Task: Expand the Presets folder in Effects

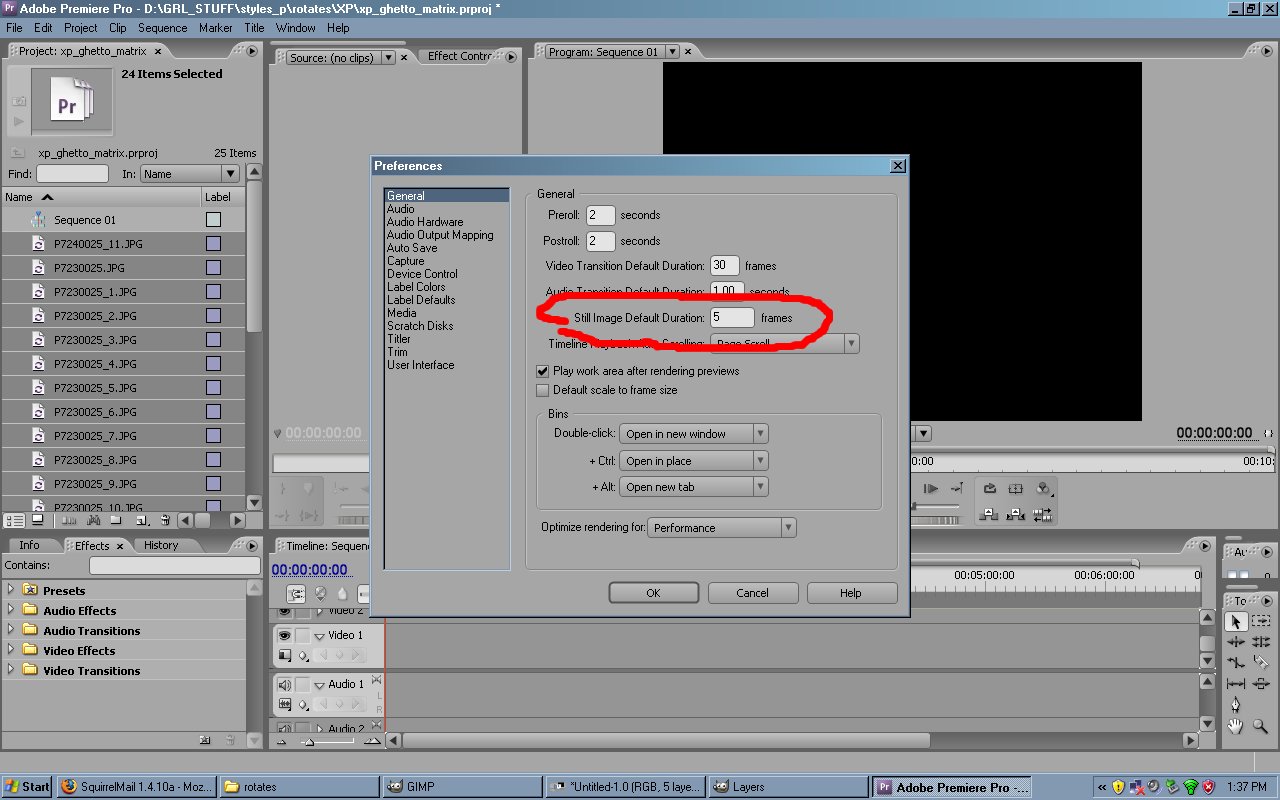Action: (11, 590)
